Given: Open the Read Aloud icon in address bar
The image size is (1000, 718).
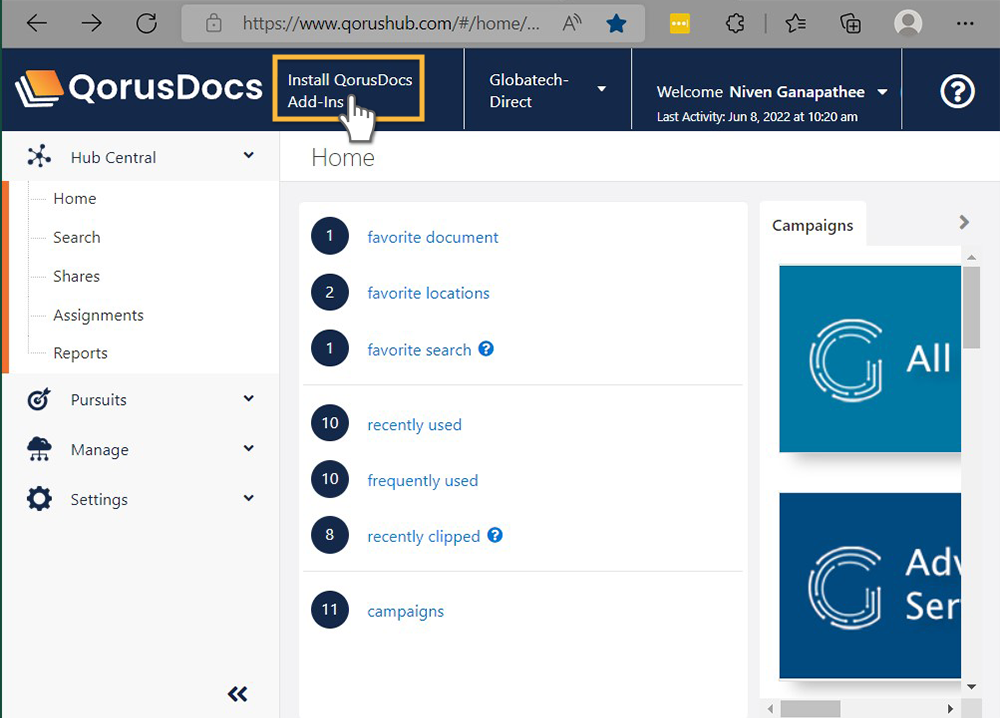Looking at the screenshot, I should click(x=572, y=24).
